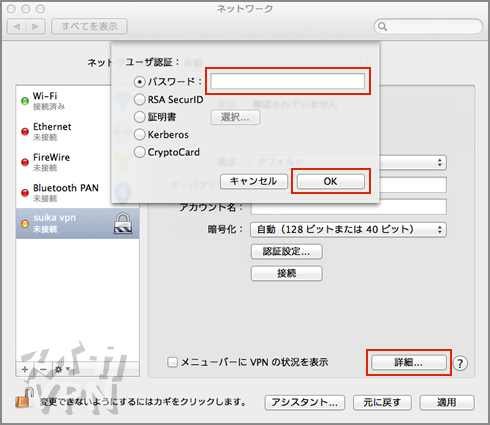
Task: Enable showing VPN status in menu bar
Action: point(172,362)
